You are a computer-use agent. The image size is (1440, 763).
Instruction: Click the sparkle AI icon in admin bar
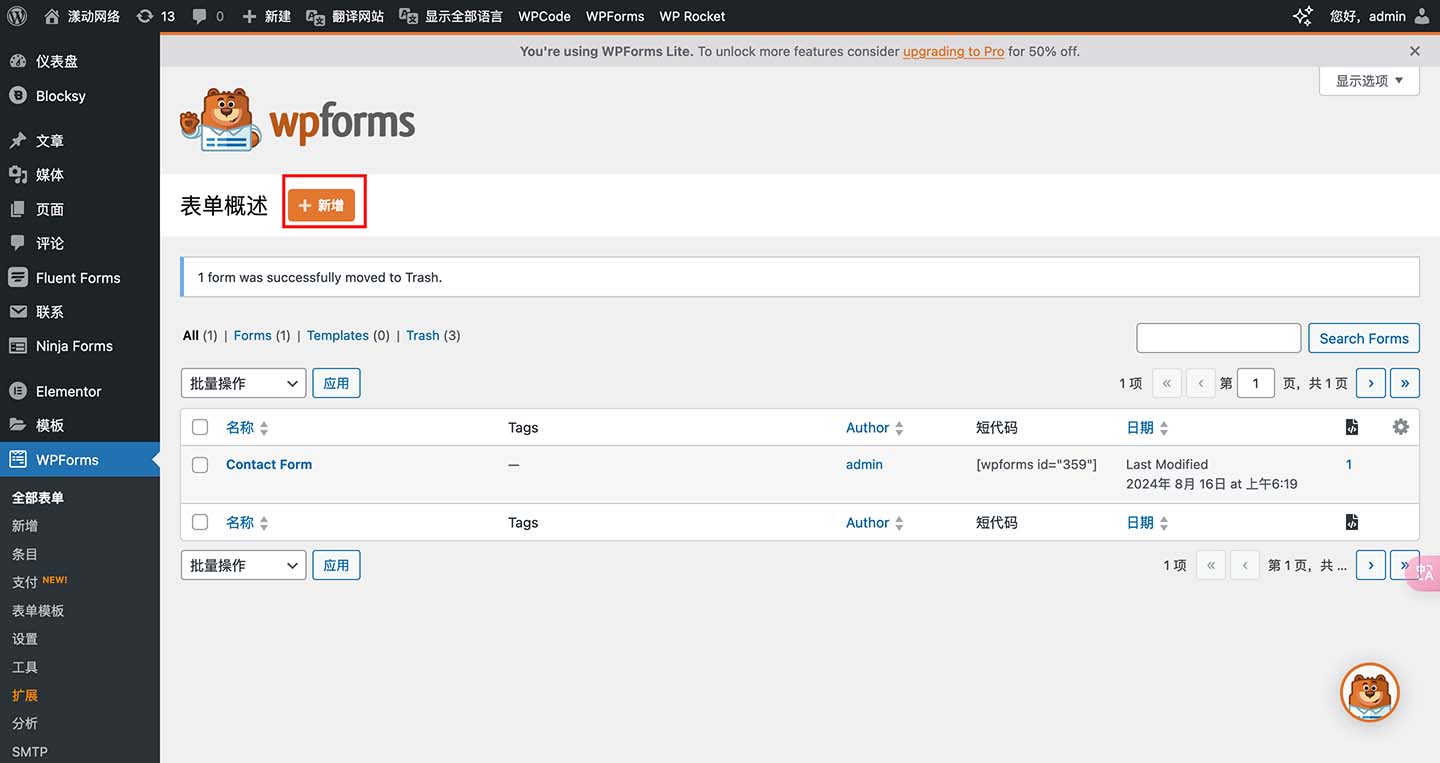click(x=1303, y=16)
